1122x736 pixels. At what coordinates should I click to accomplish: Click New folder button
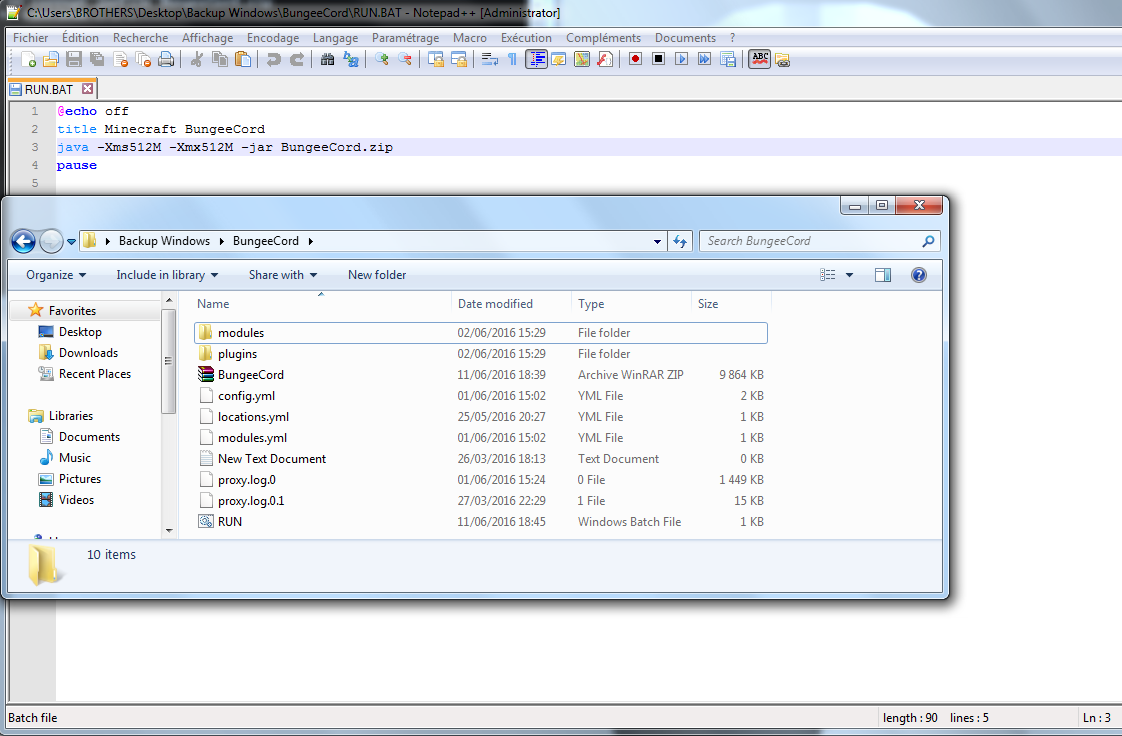pyautogui.click(x=377, y=275)
